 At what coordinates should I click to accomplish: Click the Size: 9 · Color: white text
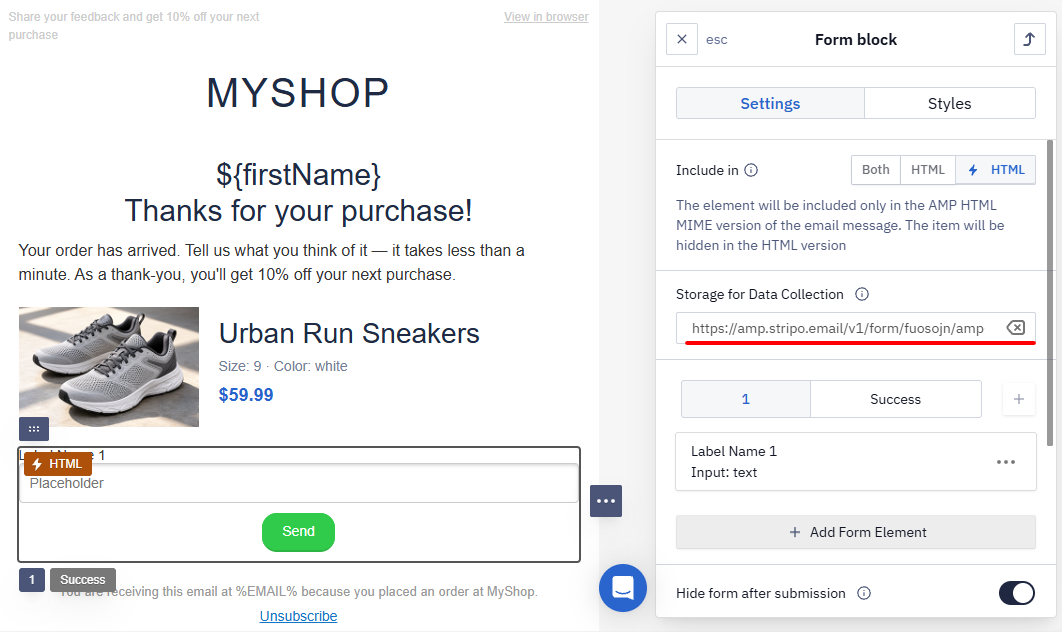coord(283,366)
